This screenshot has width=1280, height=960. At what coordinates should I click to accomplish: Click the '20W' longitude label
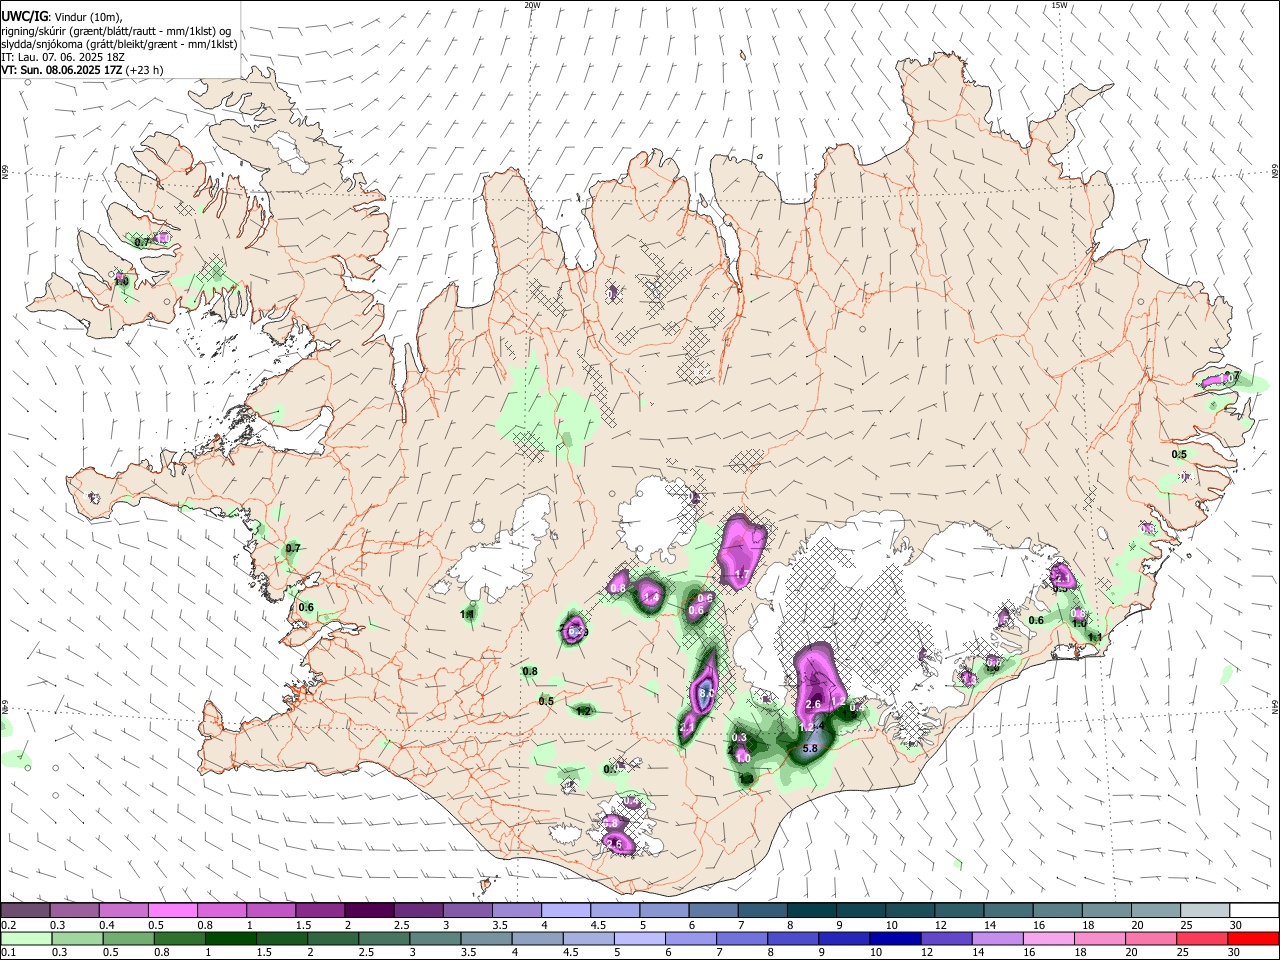click(532, 5)
